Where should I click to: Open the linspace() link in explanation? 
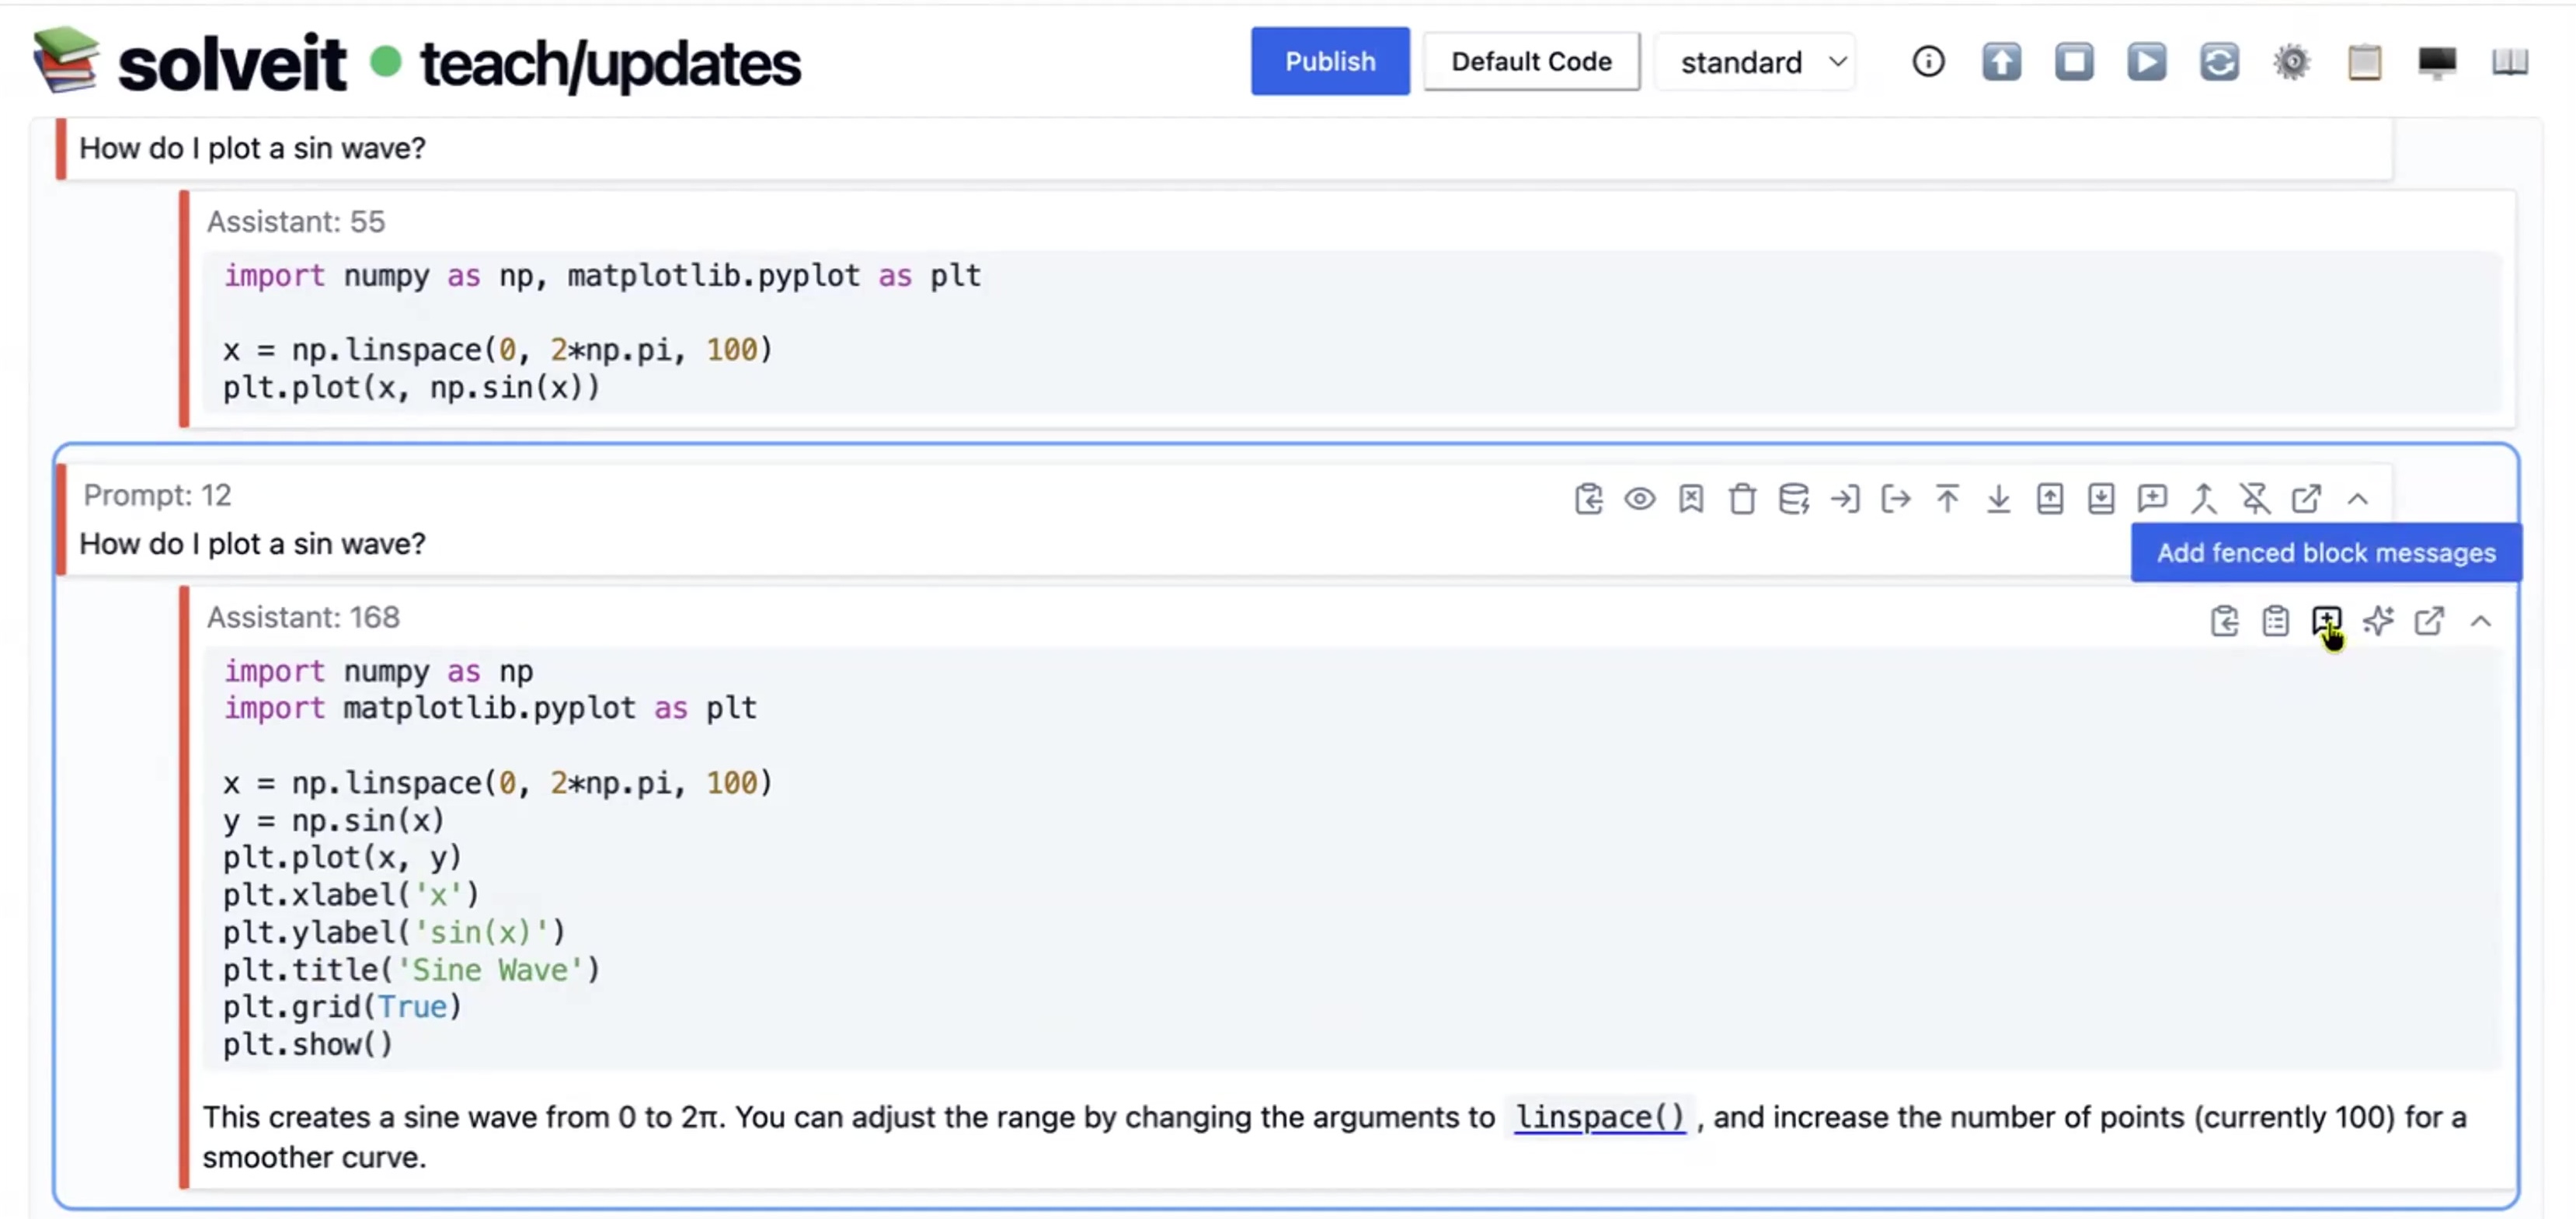1599,1117
